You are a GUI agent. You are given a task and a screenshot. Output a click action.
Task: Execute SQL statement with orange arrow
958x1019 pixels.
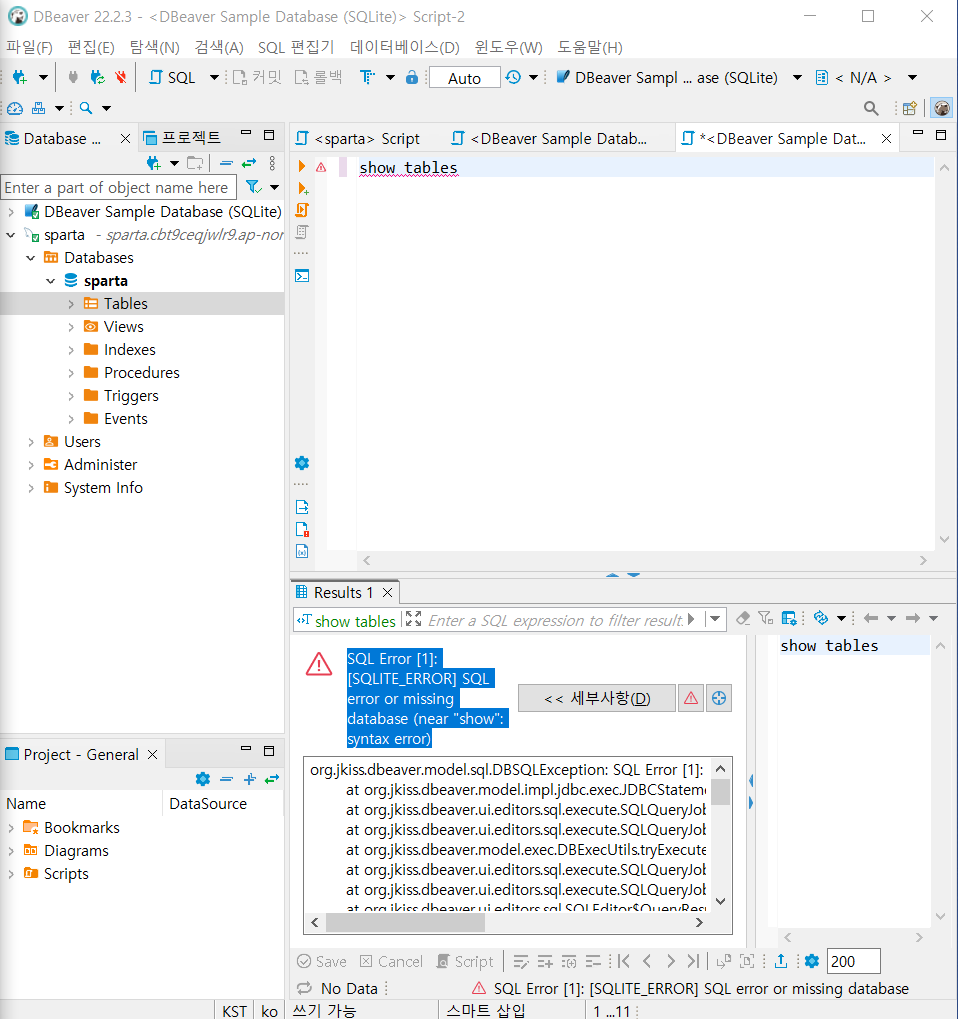click(x=302, y=166)
